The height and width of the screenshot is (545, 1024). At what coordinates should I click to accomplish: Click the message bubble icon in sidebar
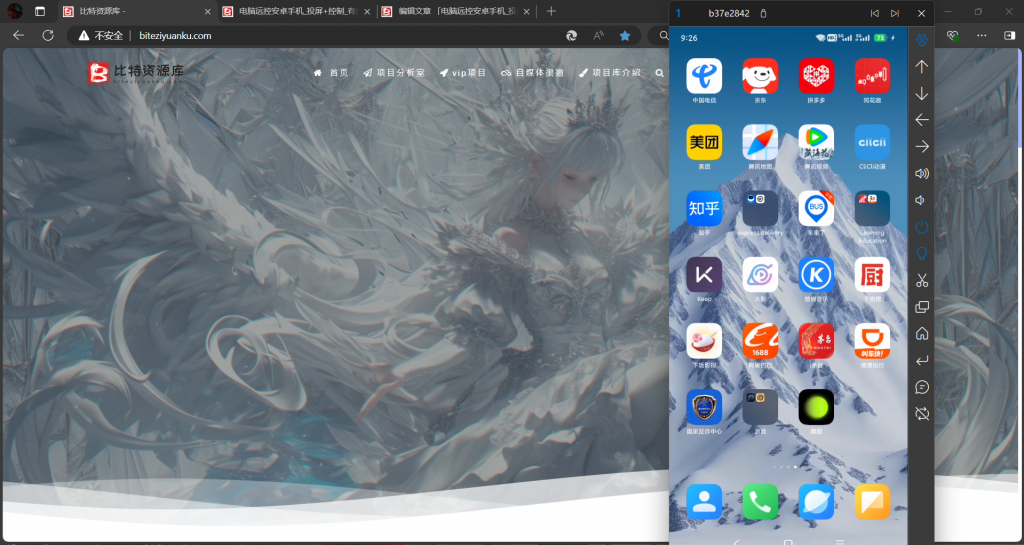click(x=921, y=387)
